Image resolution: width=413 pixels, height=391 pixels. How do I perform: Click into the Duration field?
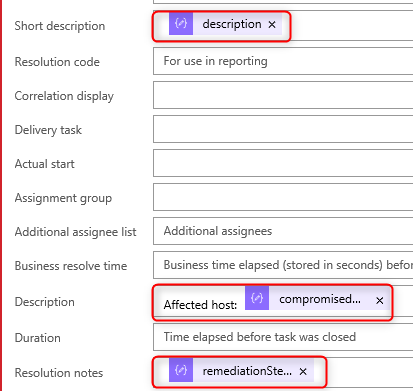click(x=283, y=337)
